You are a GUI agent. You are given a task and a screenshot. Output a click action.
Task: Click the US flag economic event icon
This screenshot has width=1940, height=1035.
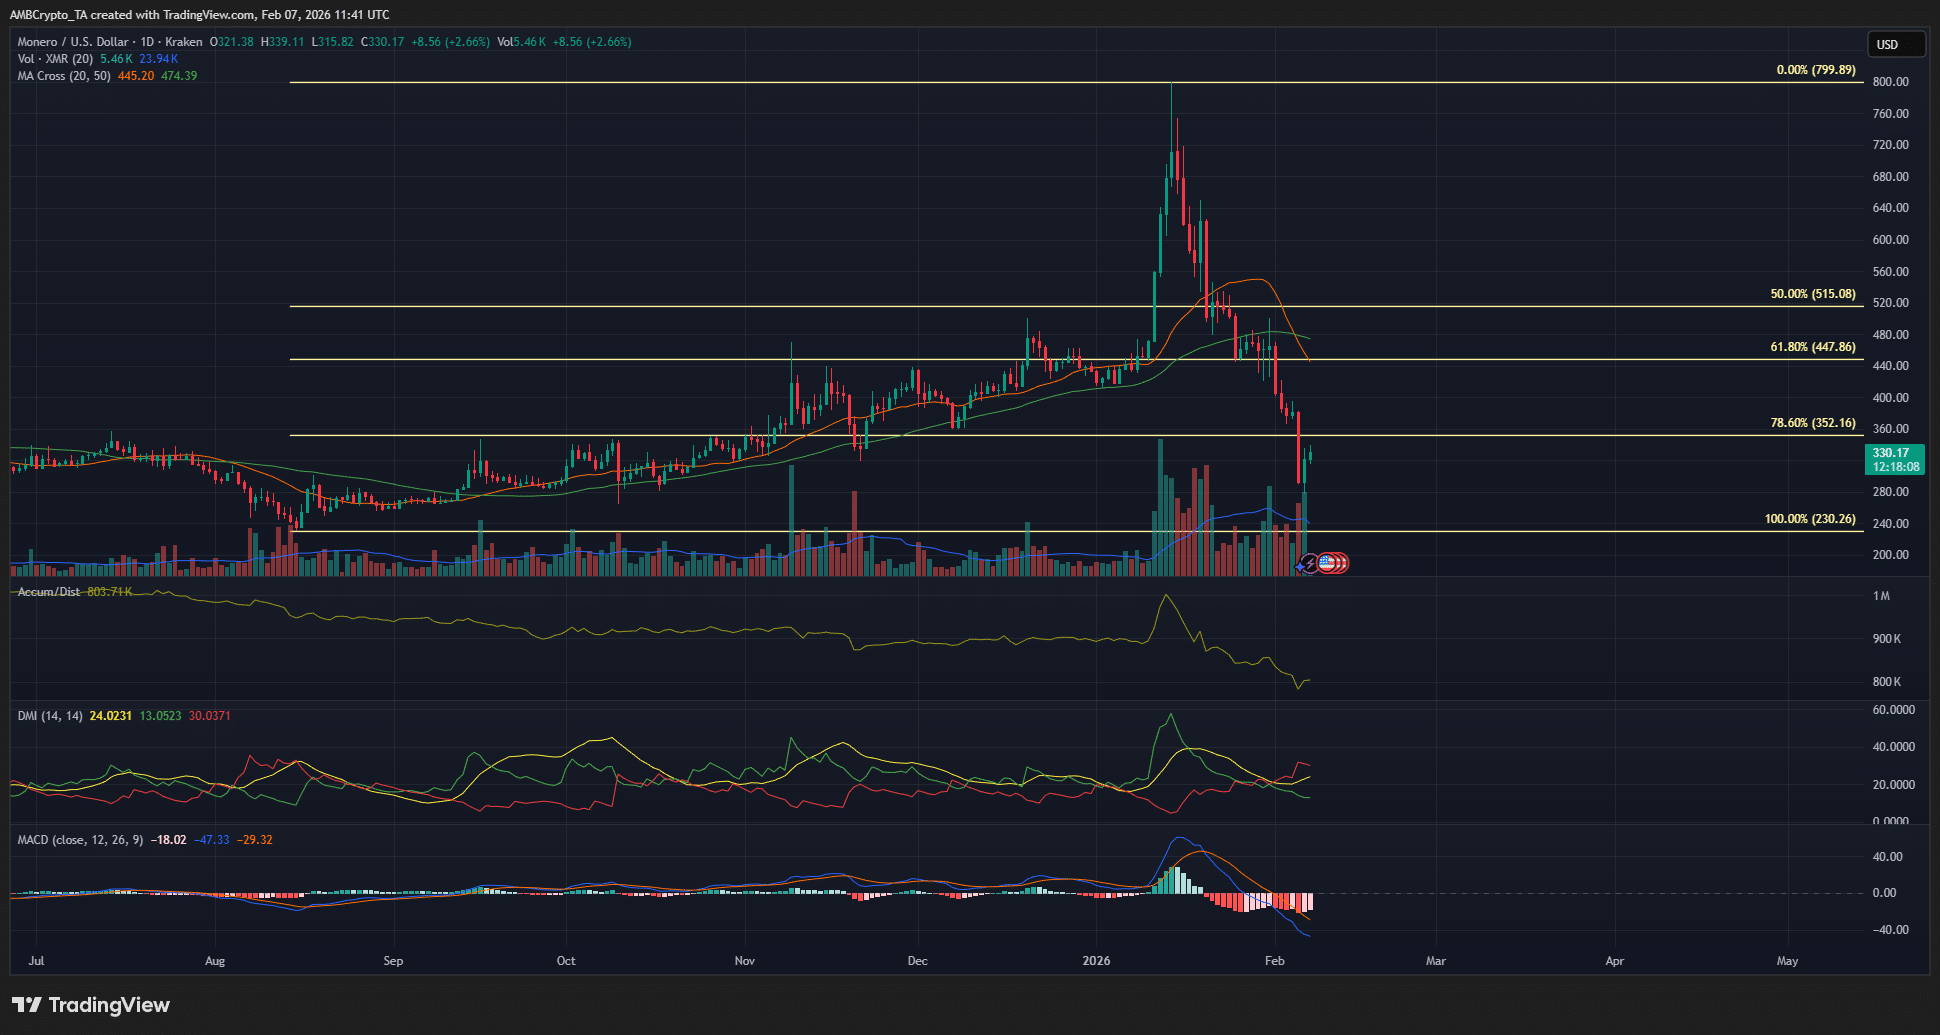coord(1327,563)
